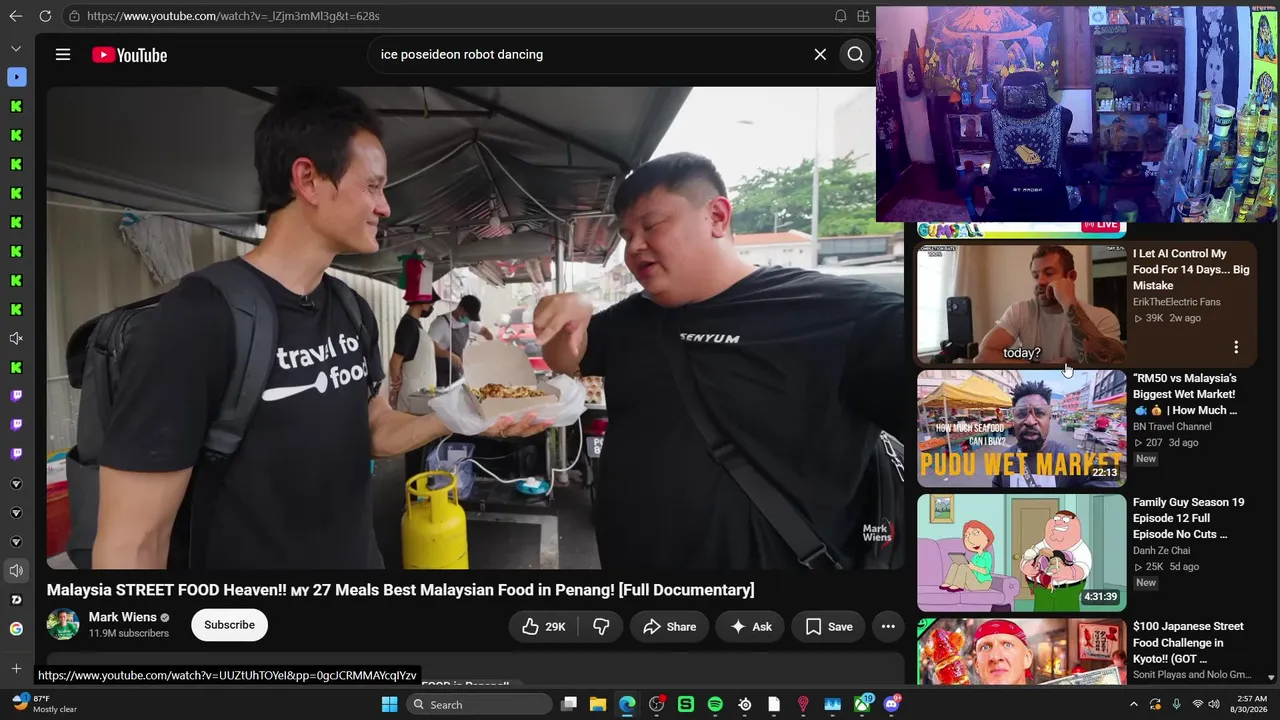The image size is (1280, 720).
Task: Open the weather widget showing 87°F
Action: pos(42,705)
